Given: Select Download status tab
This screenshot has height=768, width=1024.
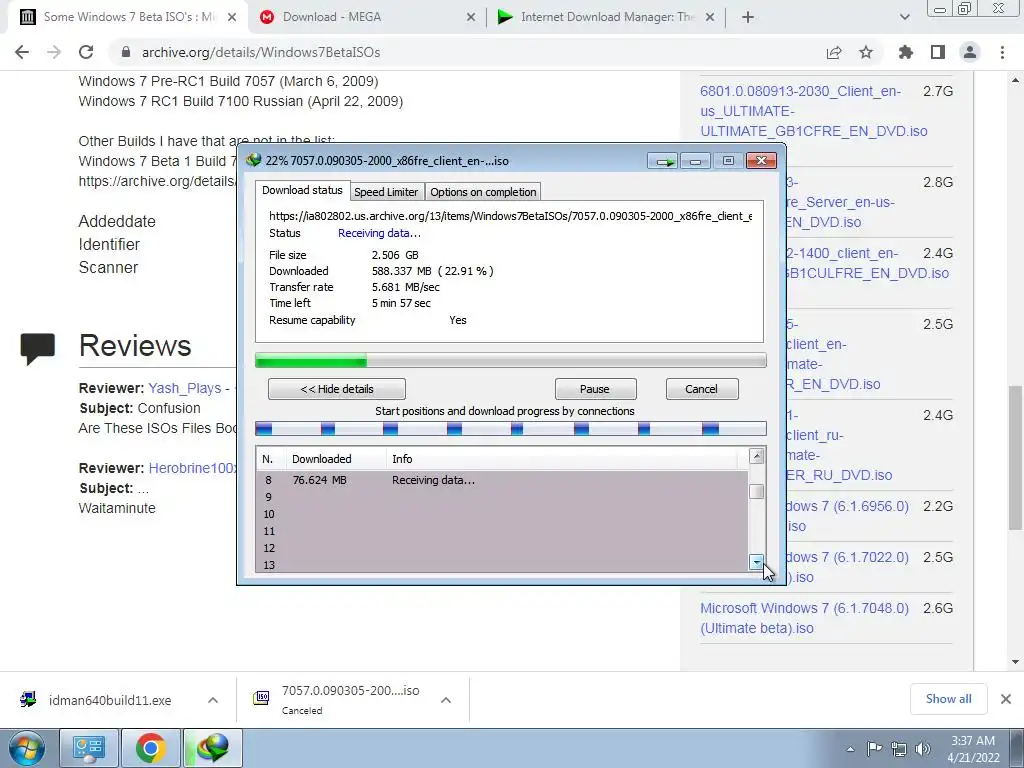Looking at the screenshot, I should click(302, 190).
